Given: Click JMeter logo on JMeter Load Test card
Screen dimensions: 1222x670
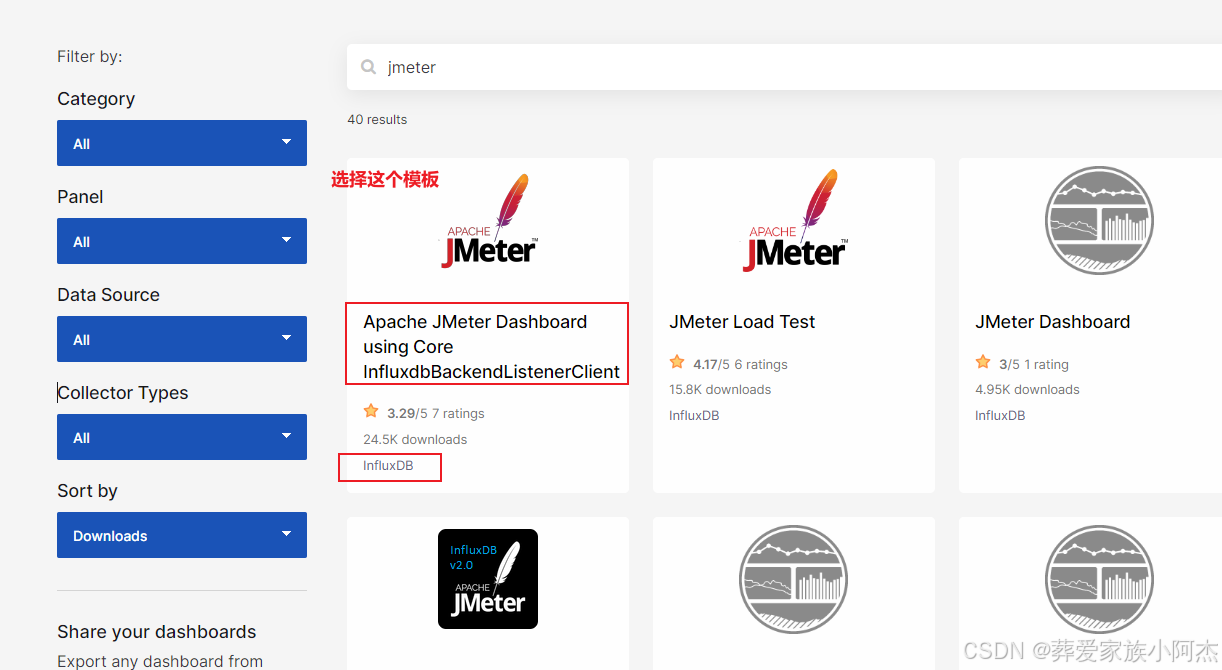Looking at the screenshot, I should [797, 221].
